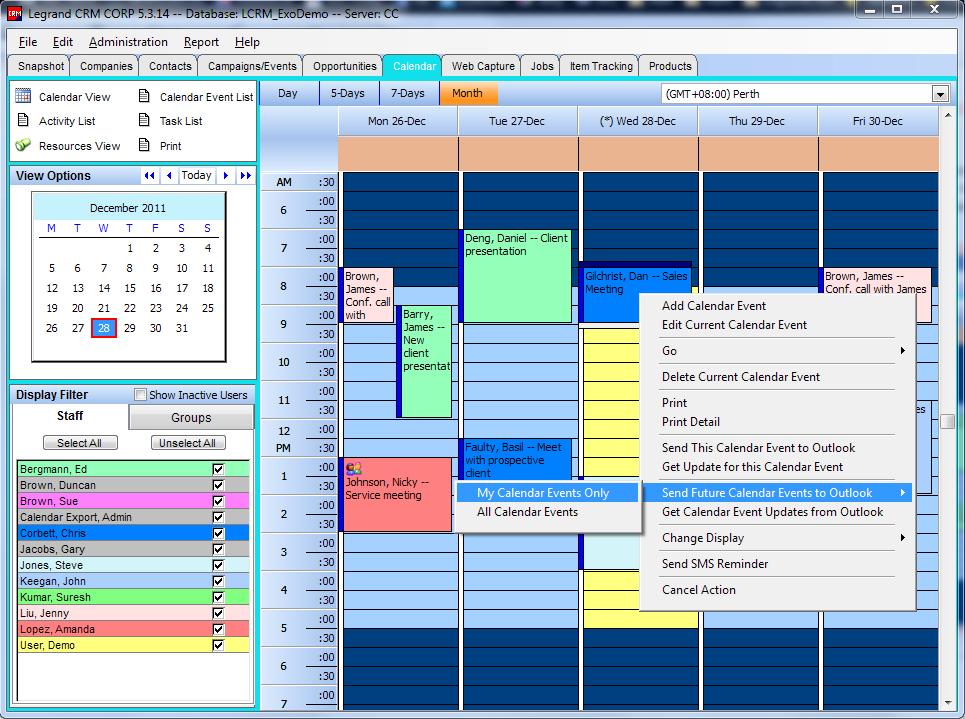Choose Send SMS Reminder
Image resolution: width=965 pixels, height=719 pixels.
click(777, 564)
